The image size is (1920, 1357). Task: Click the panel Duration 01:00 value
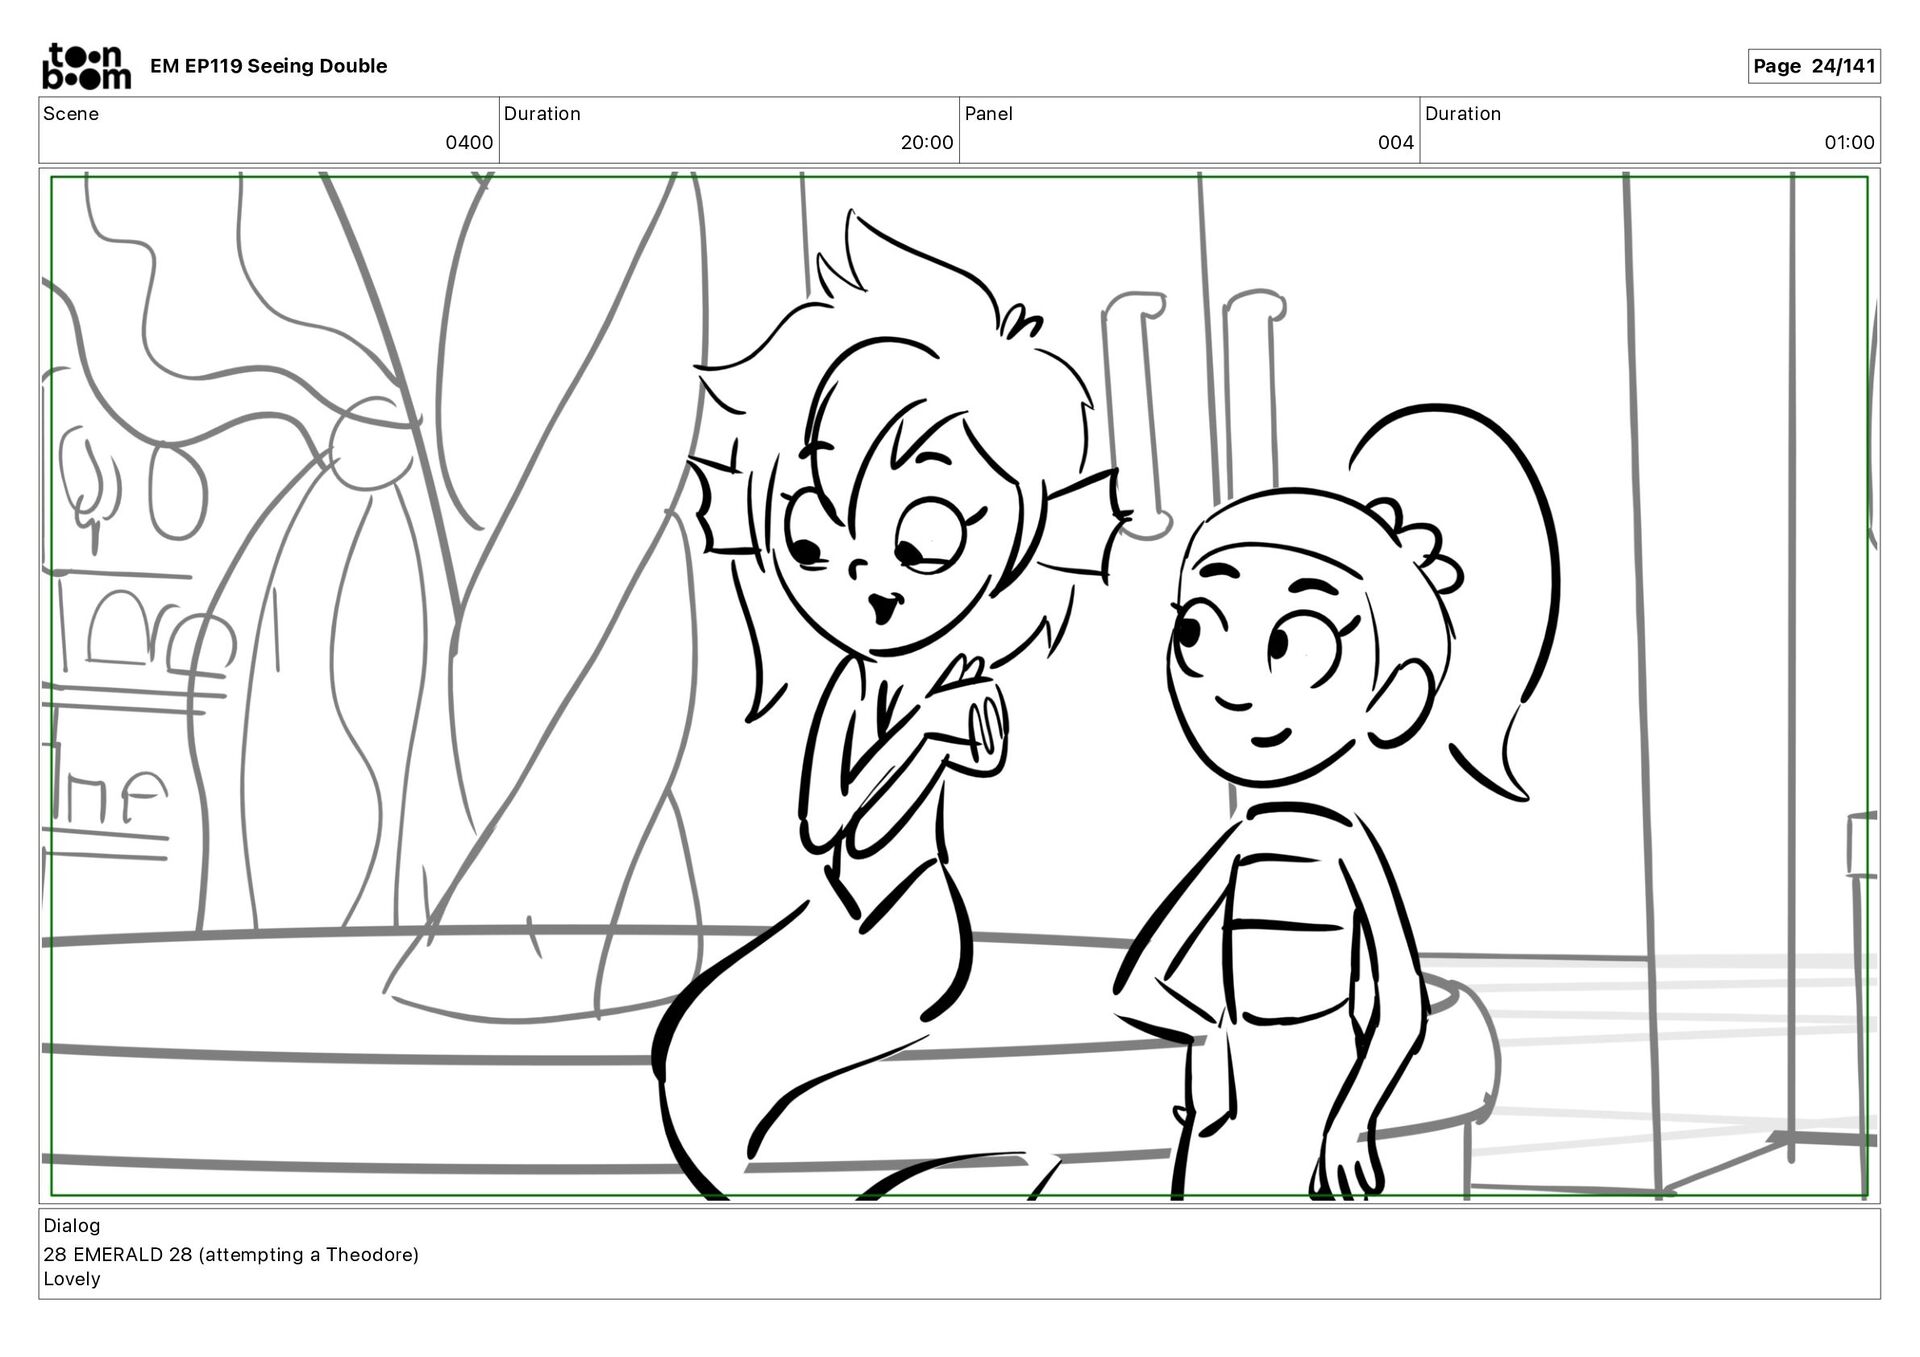(x=1848, y=142)
